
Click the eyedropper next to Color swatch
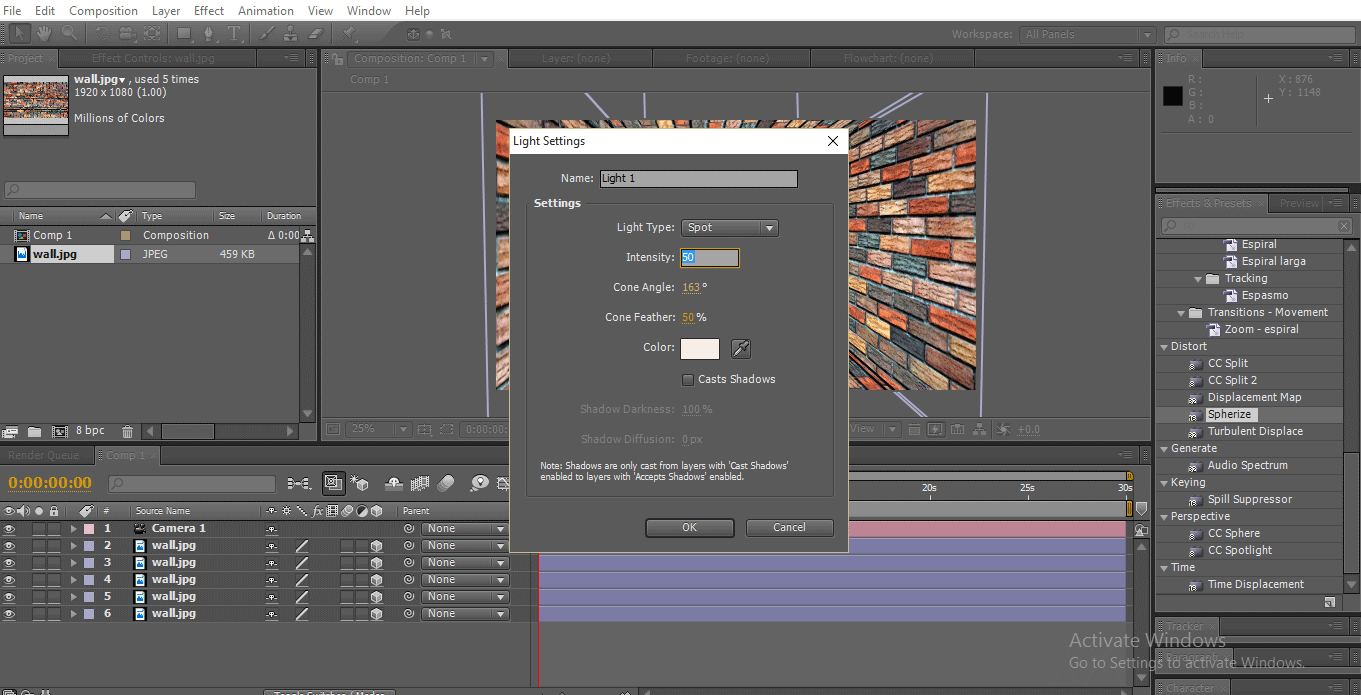pyautogui.click(x=740, y=348)
